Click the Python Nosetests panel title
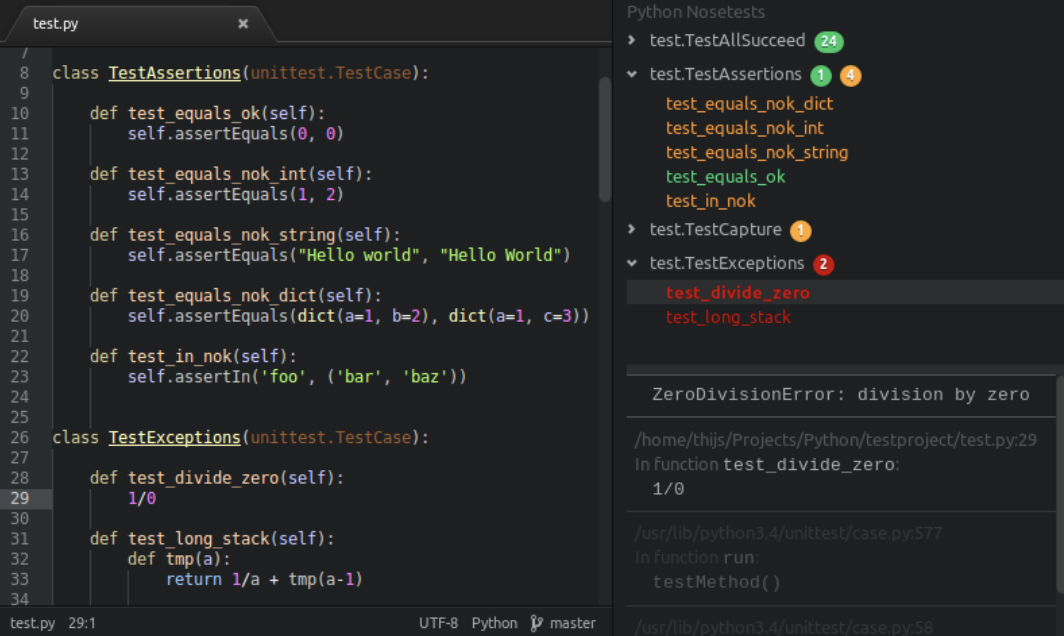The width and height of the screenshot is (1064, 636). point(696,12)
